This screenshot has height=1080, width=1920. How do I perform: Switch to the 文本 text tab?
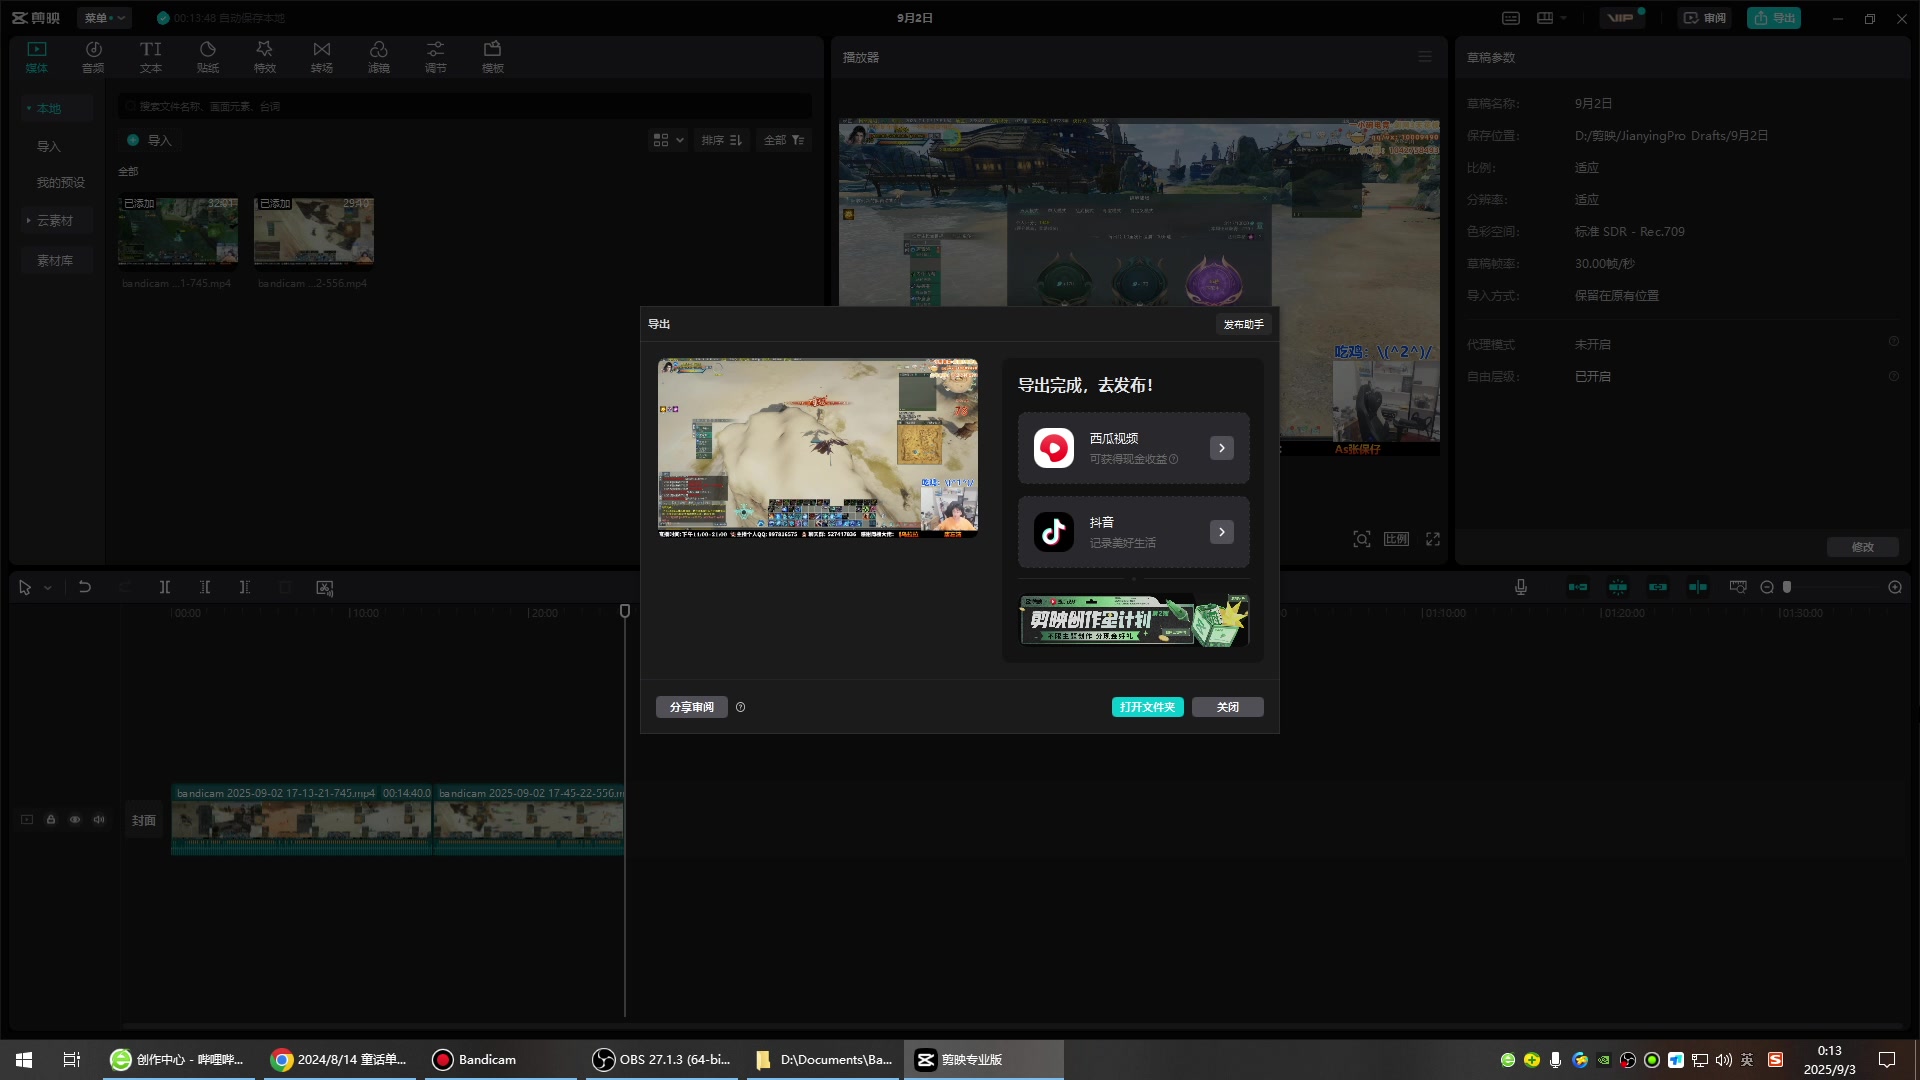151,57
